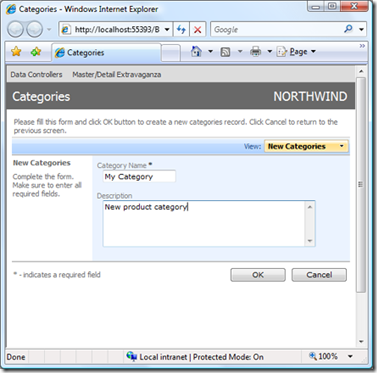Open the Favorites Center star icon
This screenshot has height=373, width=377.
click(16, 52)
